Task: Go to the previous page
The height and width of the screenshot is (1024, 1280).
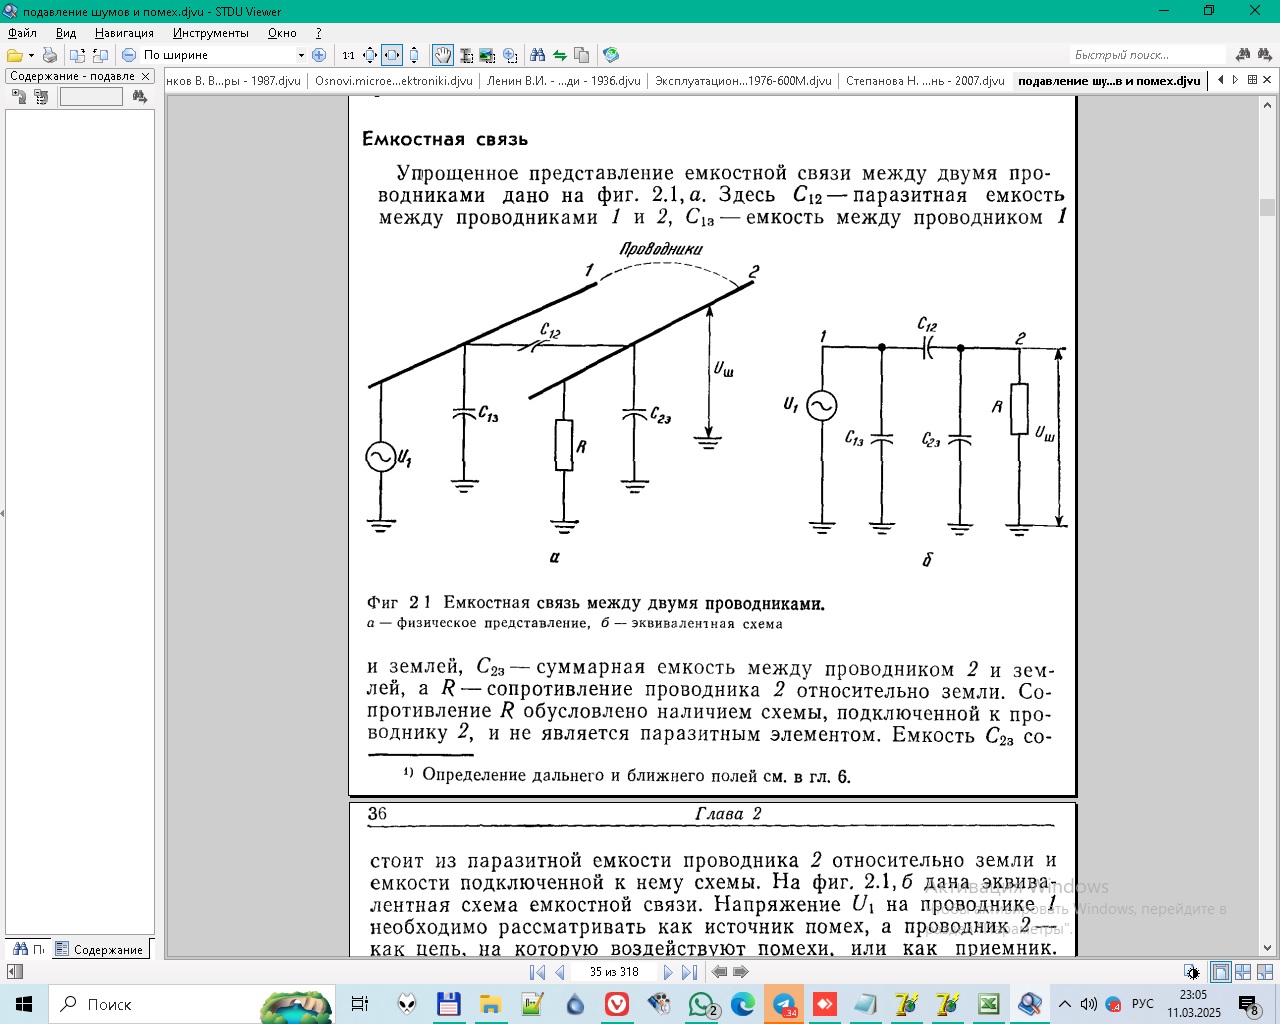Action: coord(560,972)
